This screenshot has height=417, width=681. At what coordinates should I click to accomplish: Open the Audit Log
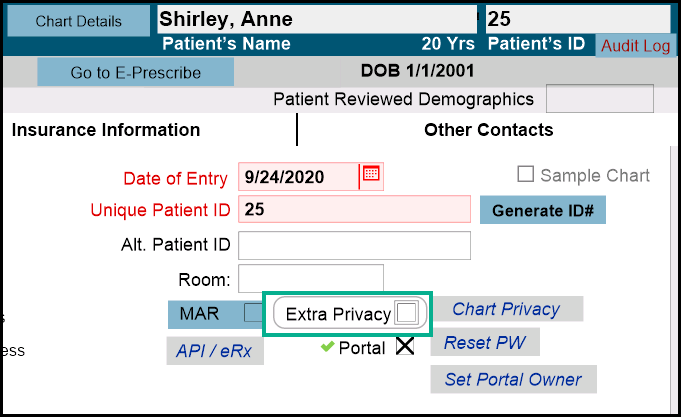tap(635, 46)
